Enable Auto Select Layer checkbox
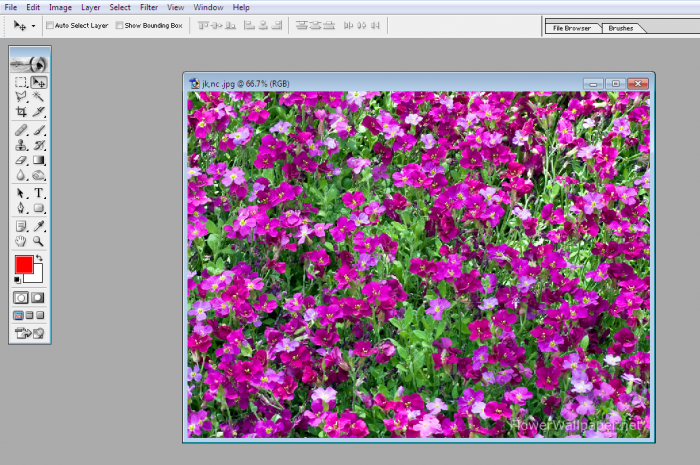This screenshot has width=700, height=465. coord(50,25)
